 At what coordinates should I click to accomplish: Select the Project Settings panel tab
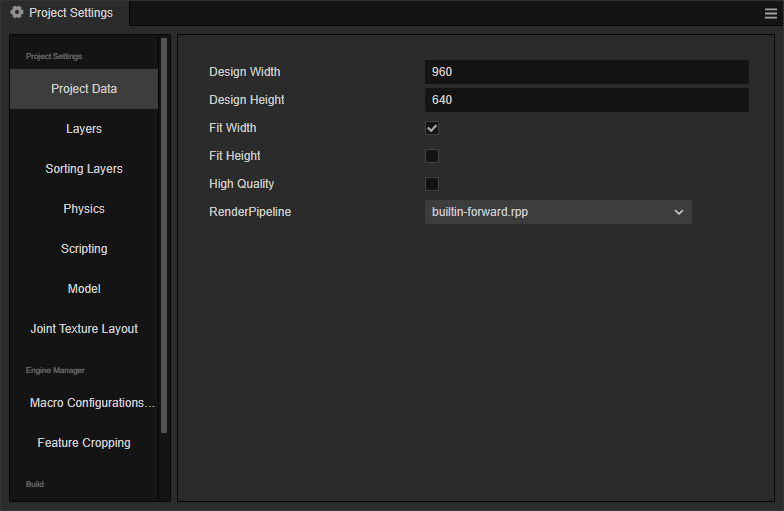63,13
